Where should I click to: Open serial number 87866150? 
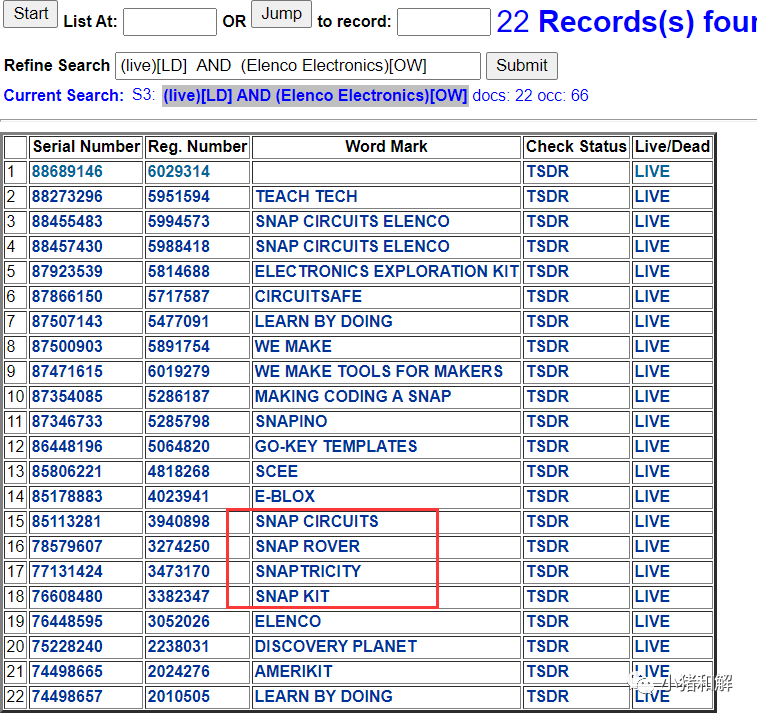coord(67,296)
